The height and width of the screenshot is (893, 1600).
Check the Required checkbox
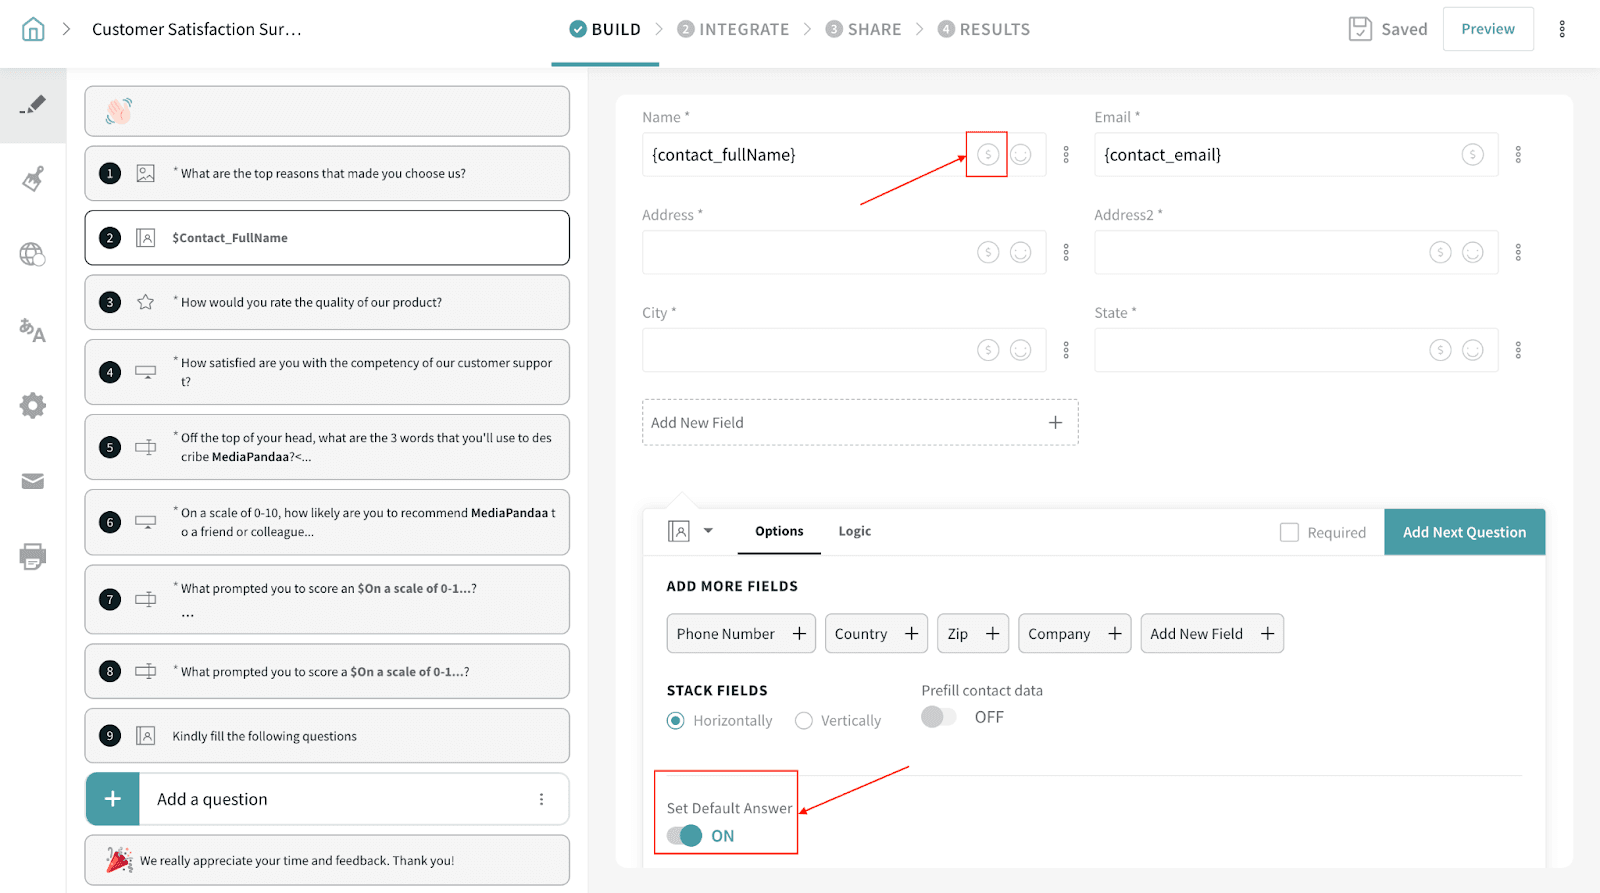(1289, 532)
